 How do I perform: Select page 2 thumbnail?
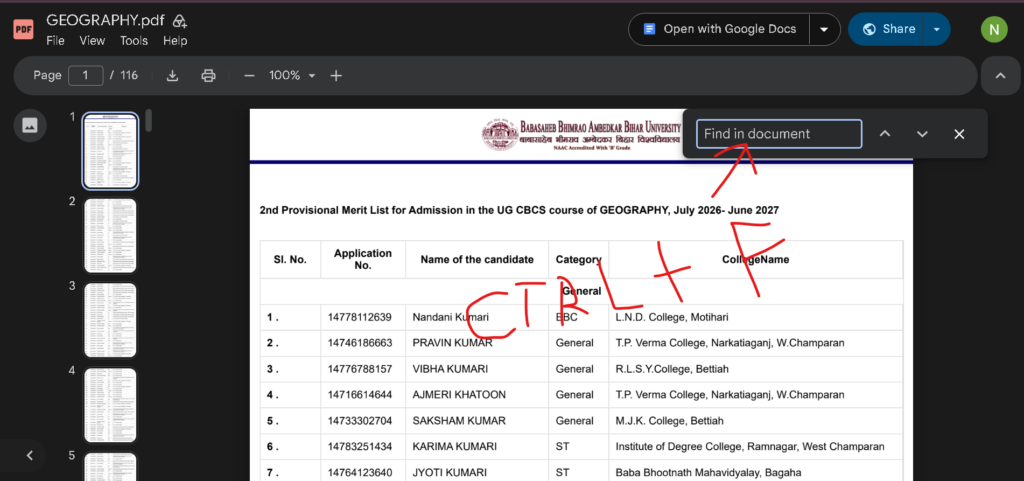coord(110,236)
